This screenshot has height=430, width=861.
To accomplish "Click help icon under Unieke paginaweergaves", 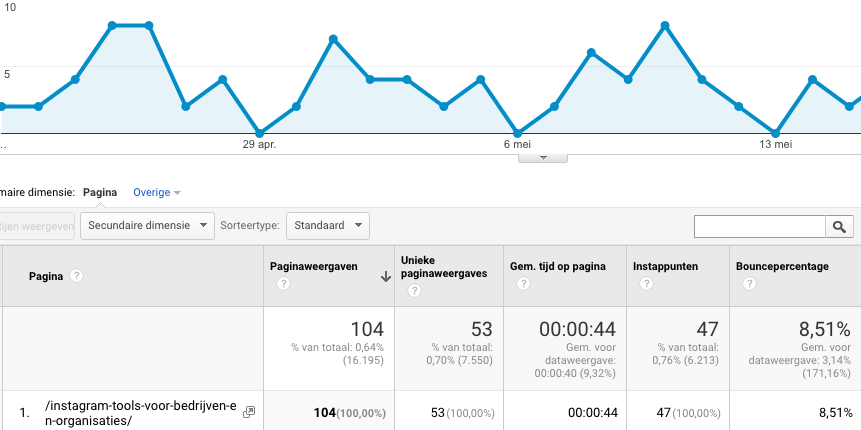I will pos(414,291).
